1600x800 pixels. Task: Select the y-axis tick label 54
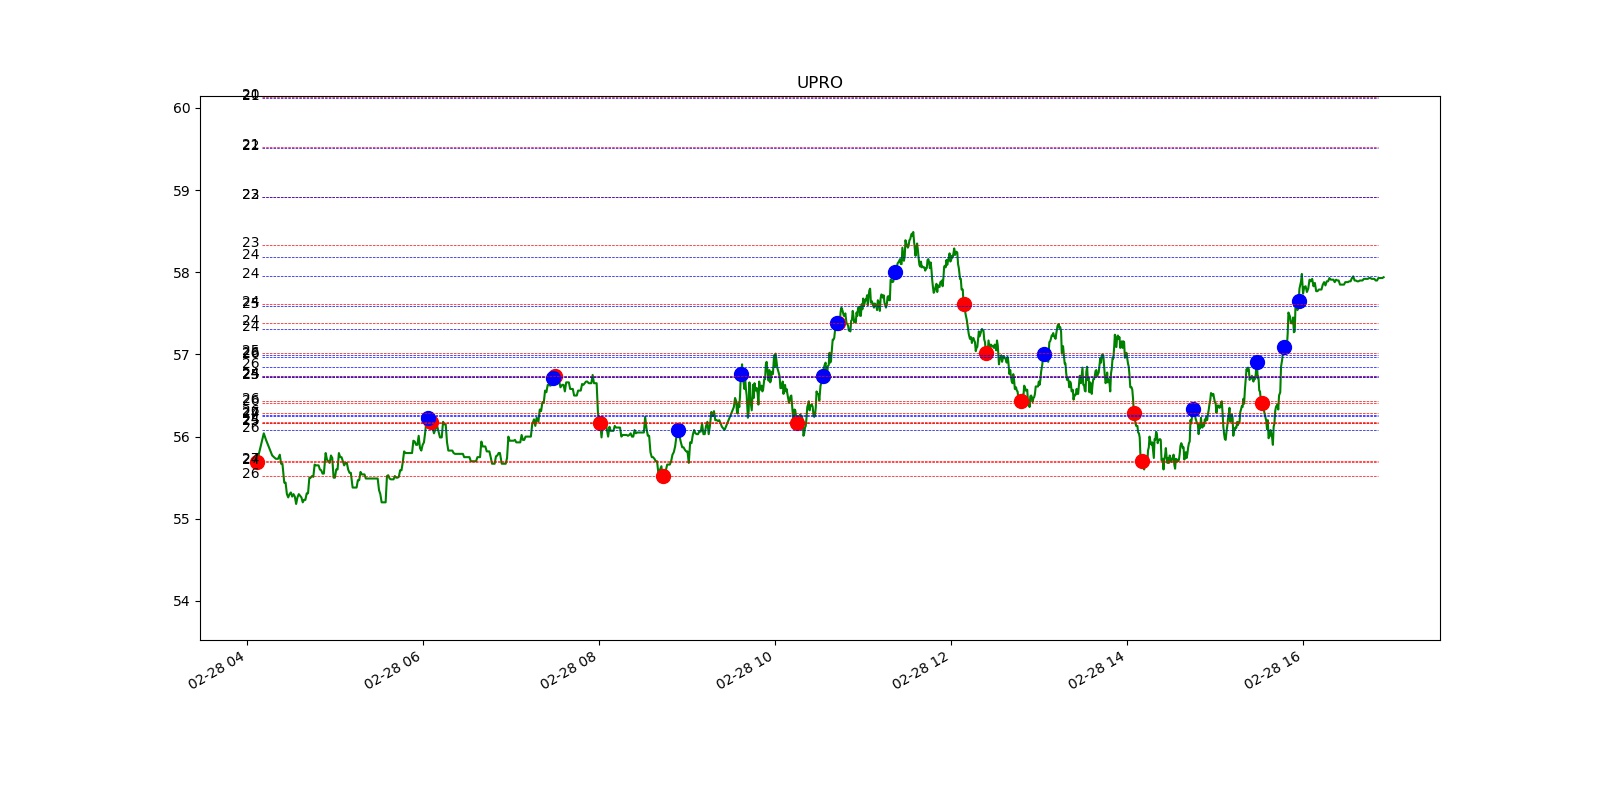181,601
